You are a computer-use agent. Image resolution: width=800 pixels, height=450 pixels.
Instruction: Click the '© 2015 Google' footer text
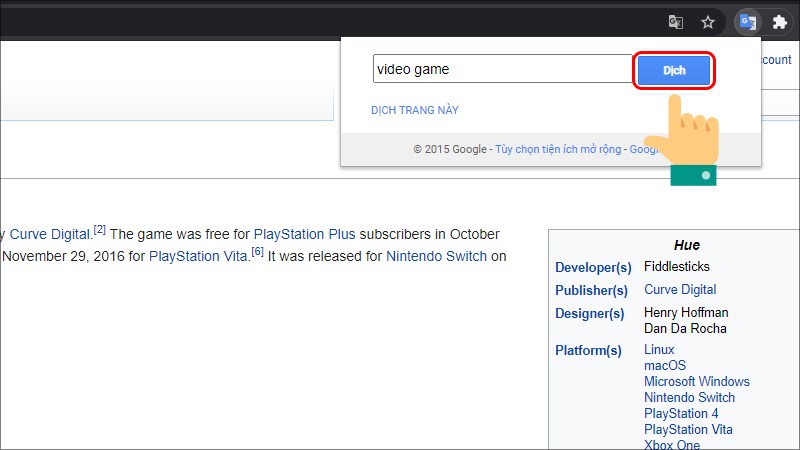click(449, 149)
